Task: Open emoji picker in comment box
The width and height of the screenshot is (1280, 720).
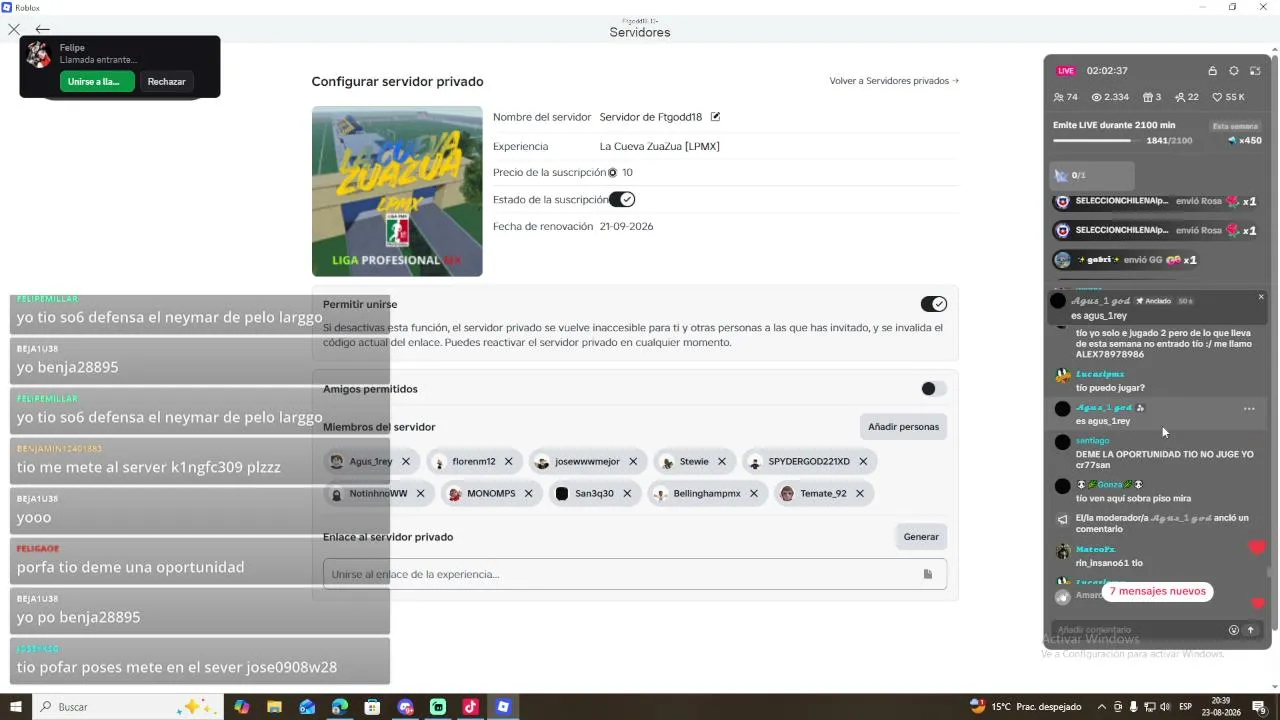Action: pos(1233,630)
